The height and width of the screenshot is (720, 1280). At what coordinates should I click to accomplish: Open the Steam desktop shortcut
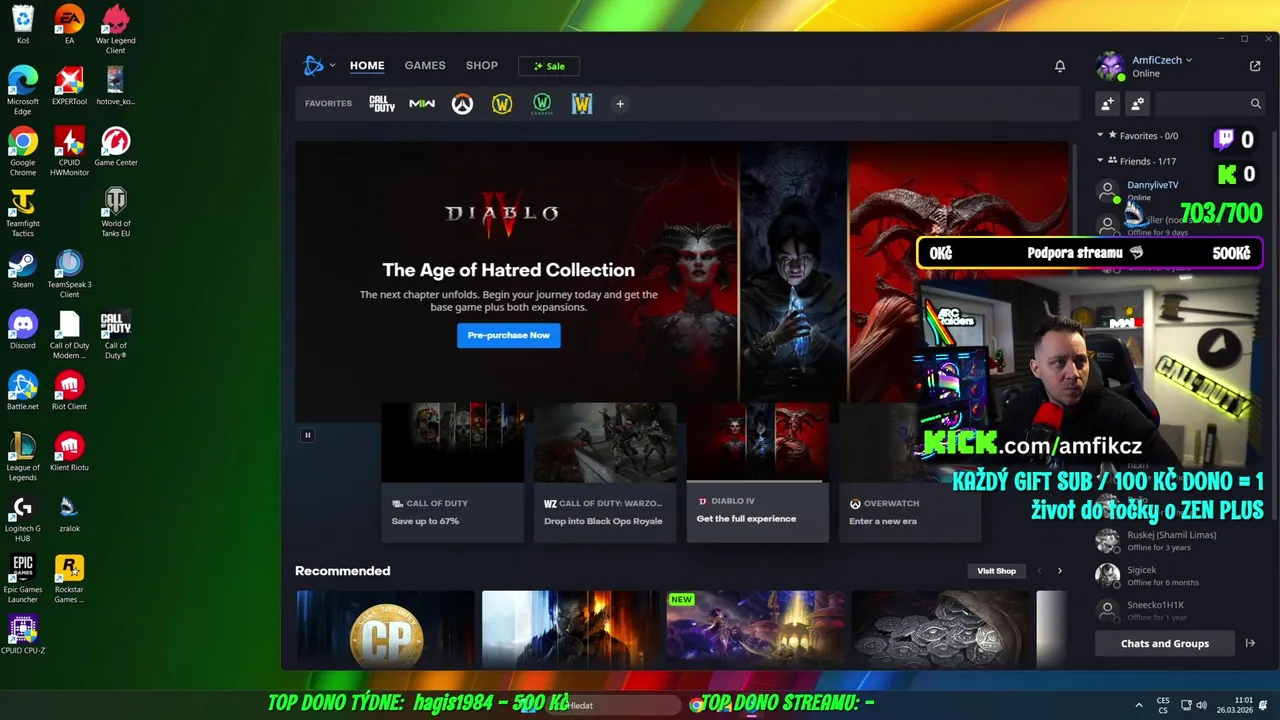(x=23, y=269)
